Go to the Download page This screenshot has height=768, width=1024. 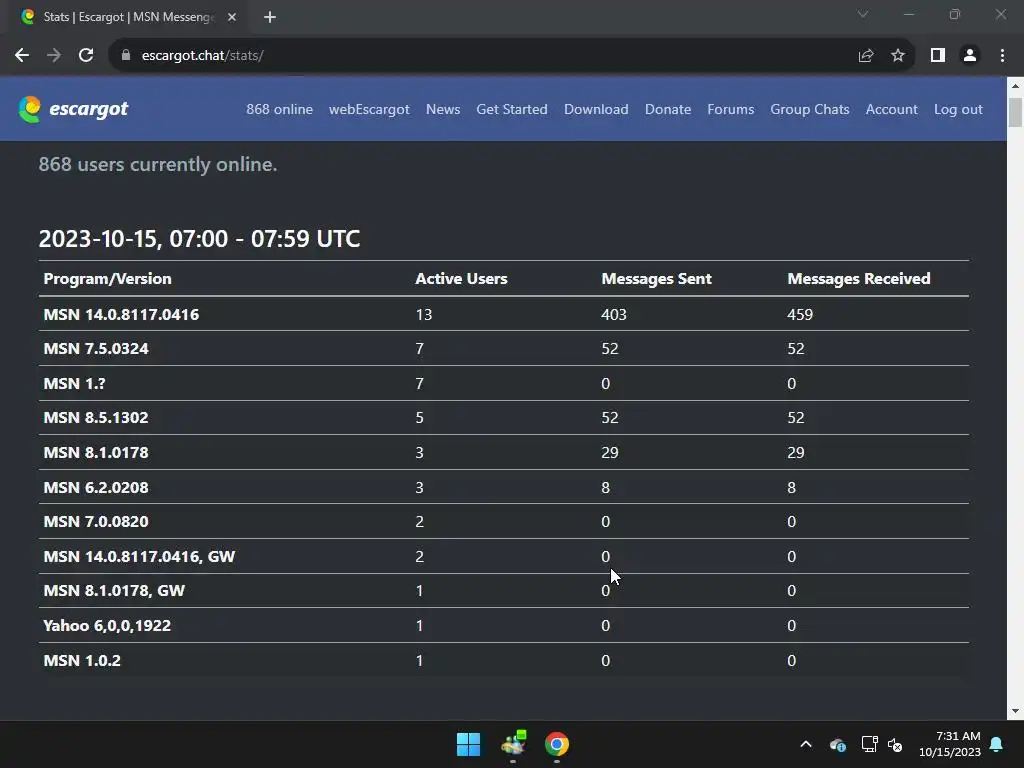pyautogui.click(x=596, y=109)
